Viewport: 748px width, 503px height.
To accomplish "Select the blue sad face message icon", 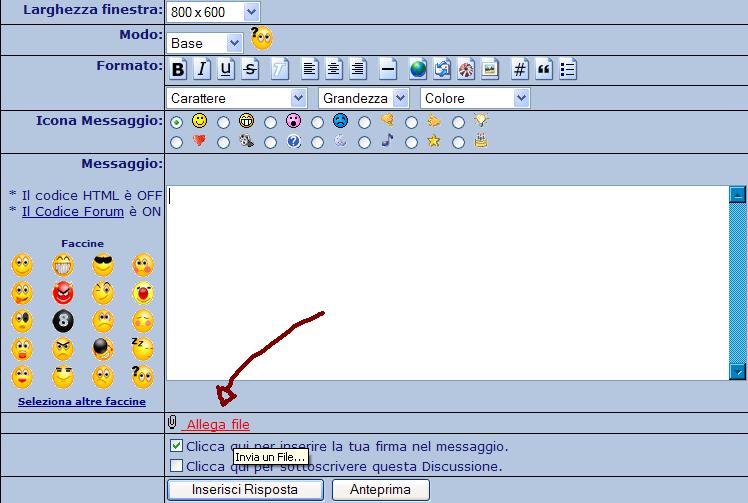I will [x=317, y=121].
